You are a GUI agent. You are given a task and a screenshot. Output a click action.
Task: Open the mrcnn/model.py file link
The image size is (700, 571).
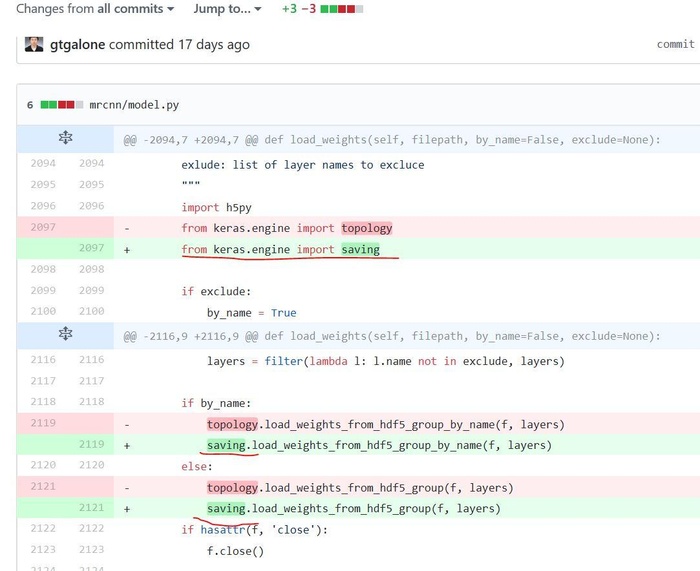click(134, 105)
